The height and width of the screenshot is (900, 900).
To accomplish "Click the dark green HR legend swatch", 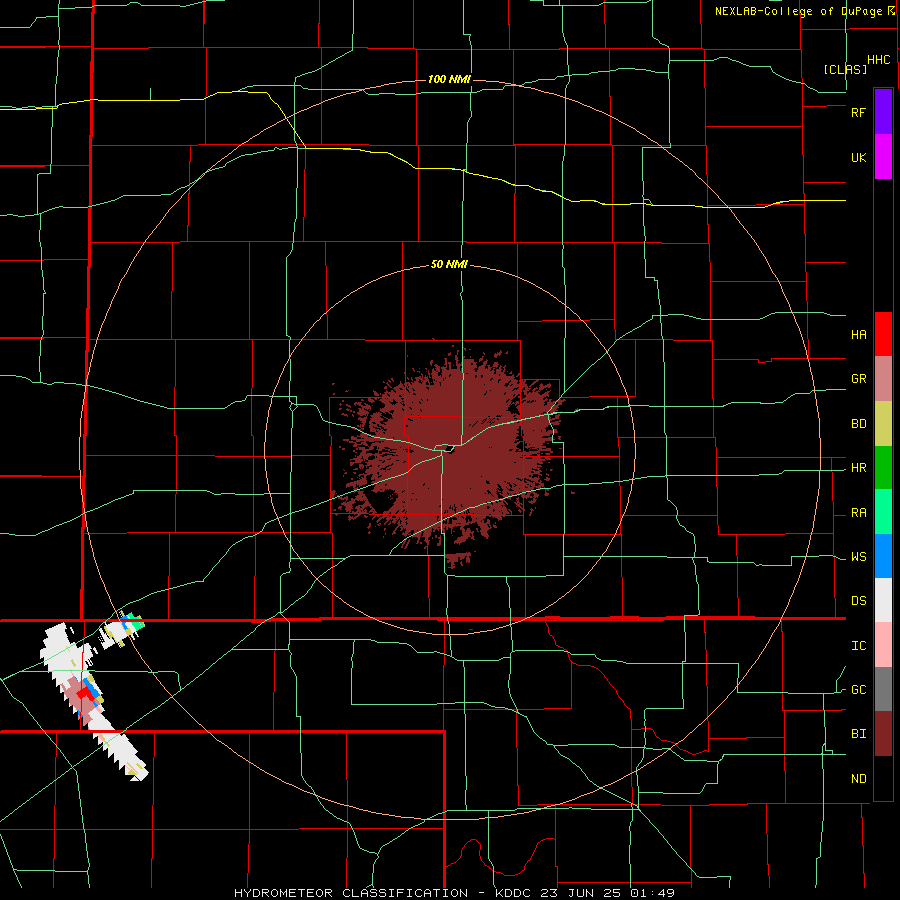I will tap(883, 468).
